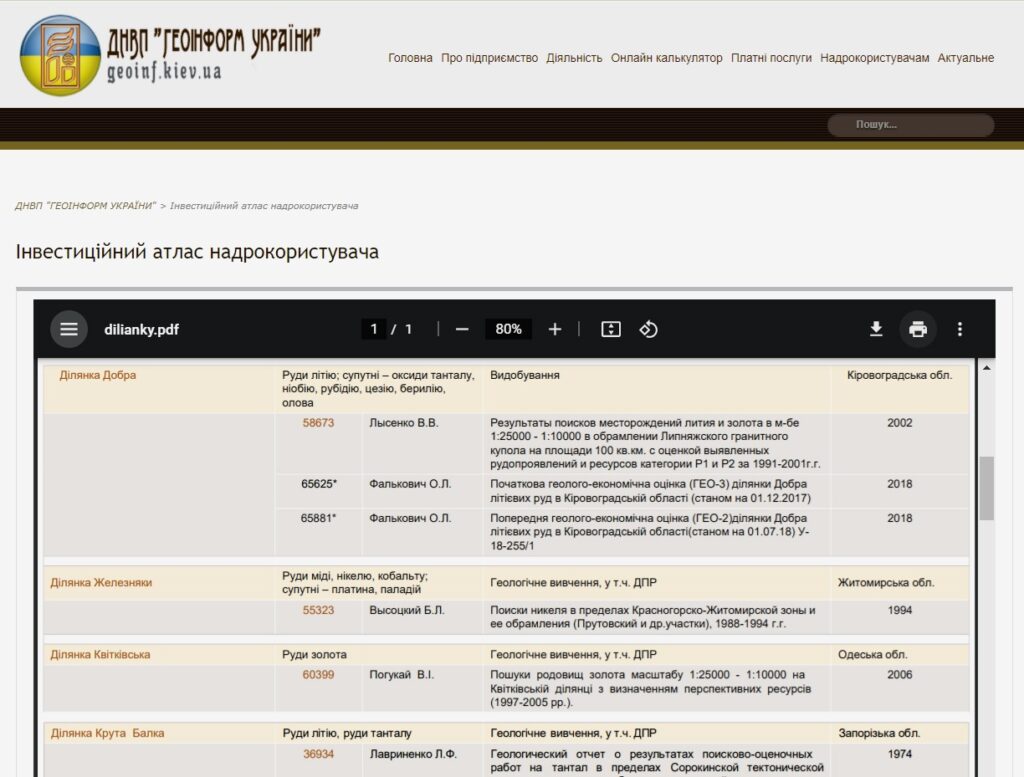Open the Ділянка Квітківська link
The height and width of the screenshot is (777, 1024).
coord(100,655)
